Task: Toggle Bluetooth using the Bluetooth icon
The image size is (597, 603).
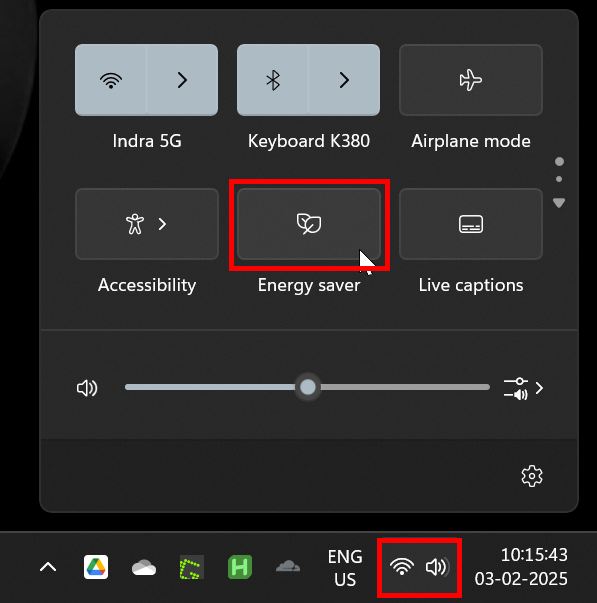Action: point(273,80)
